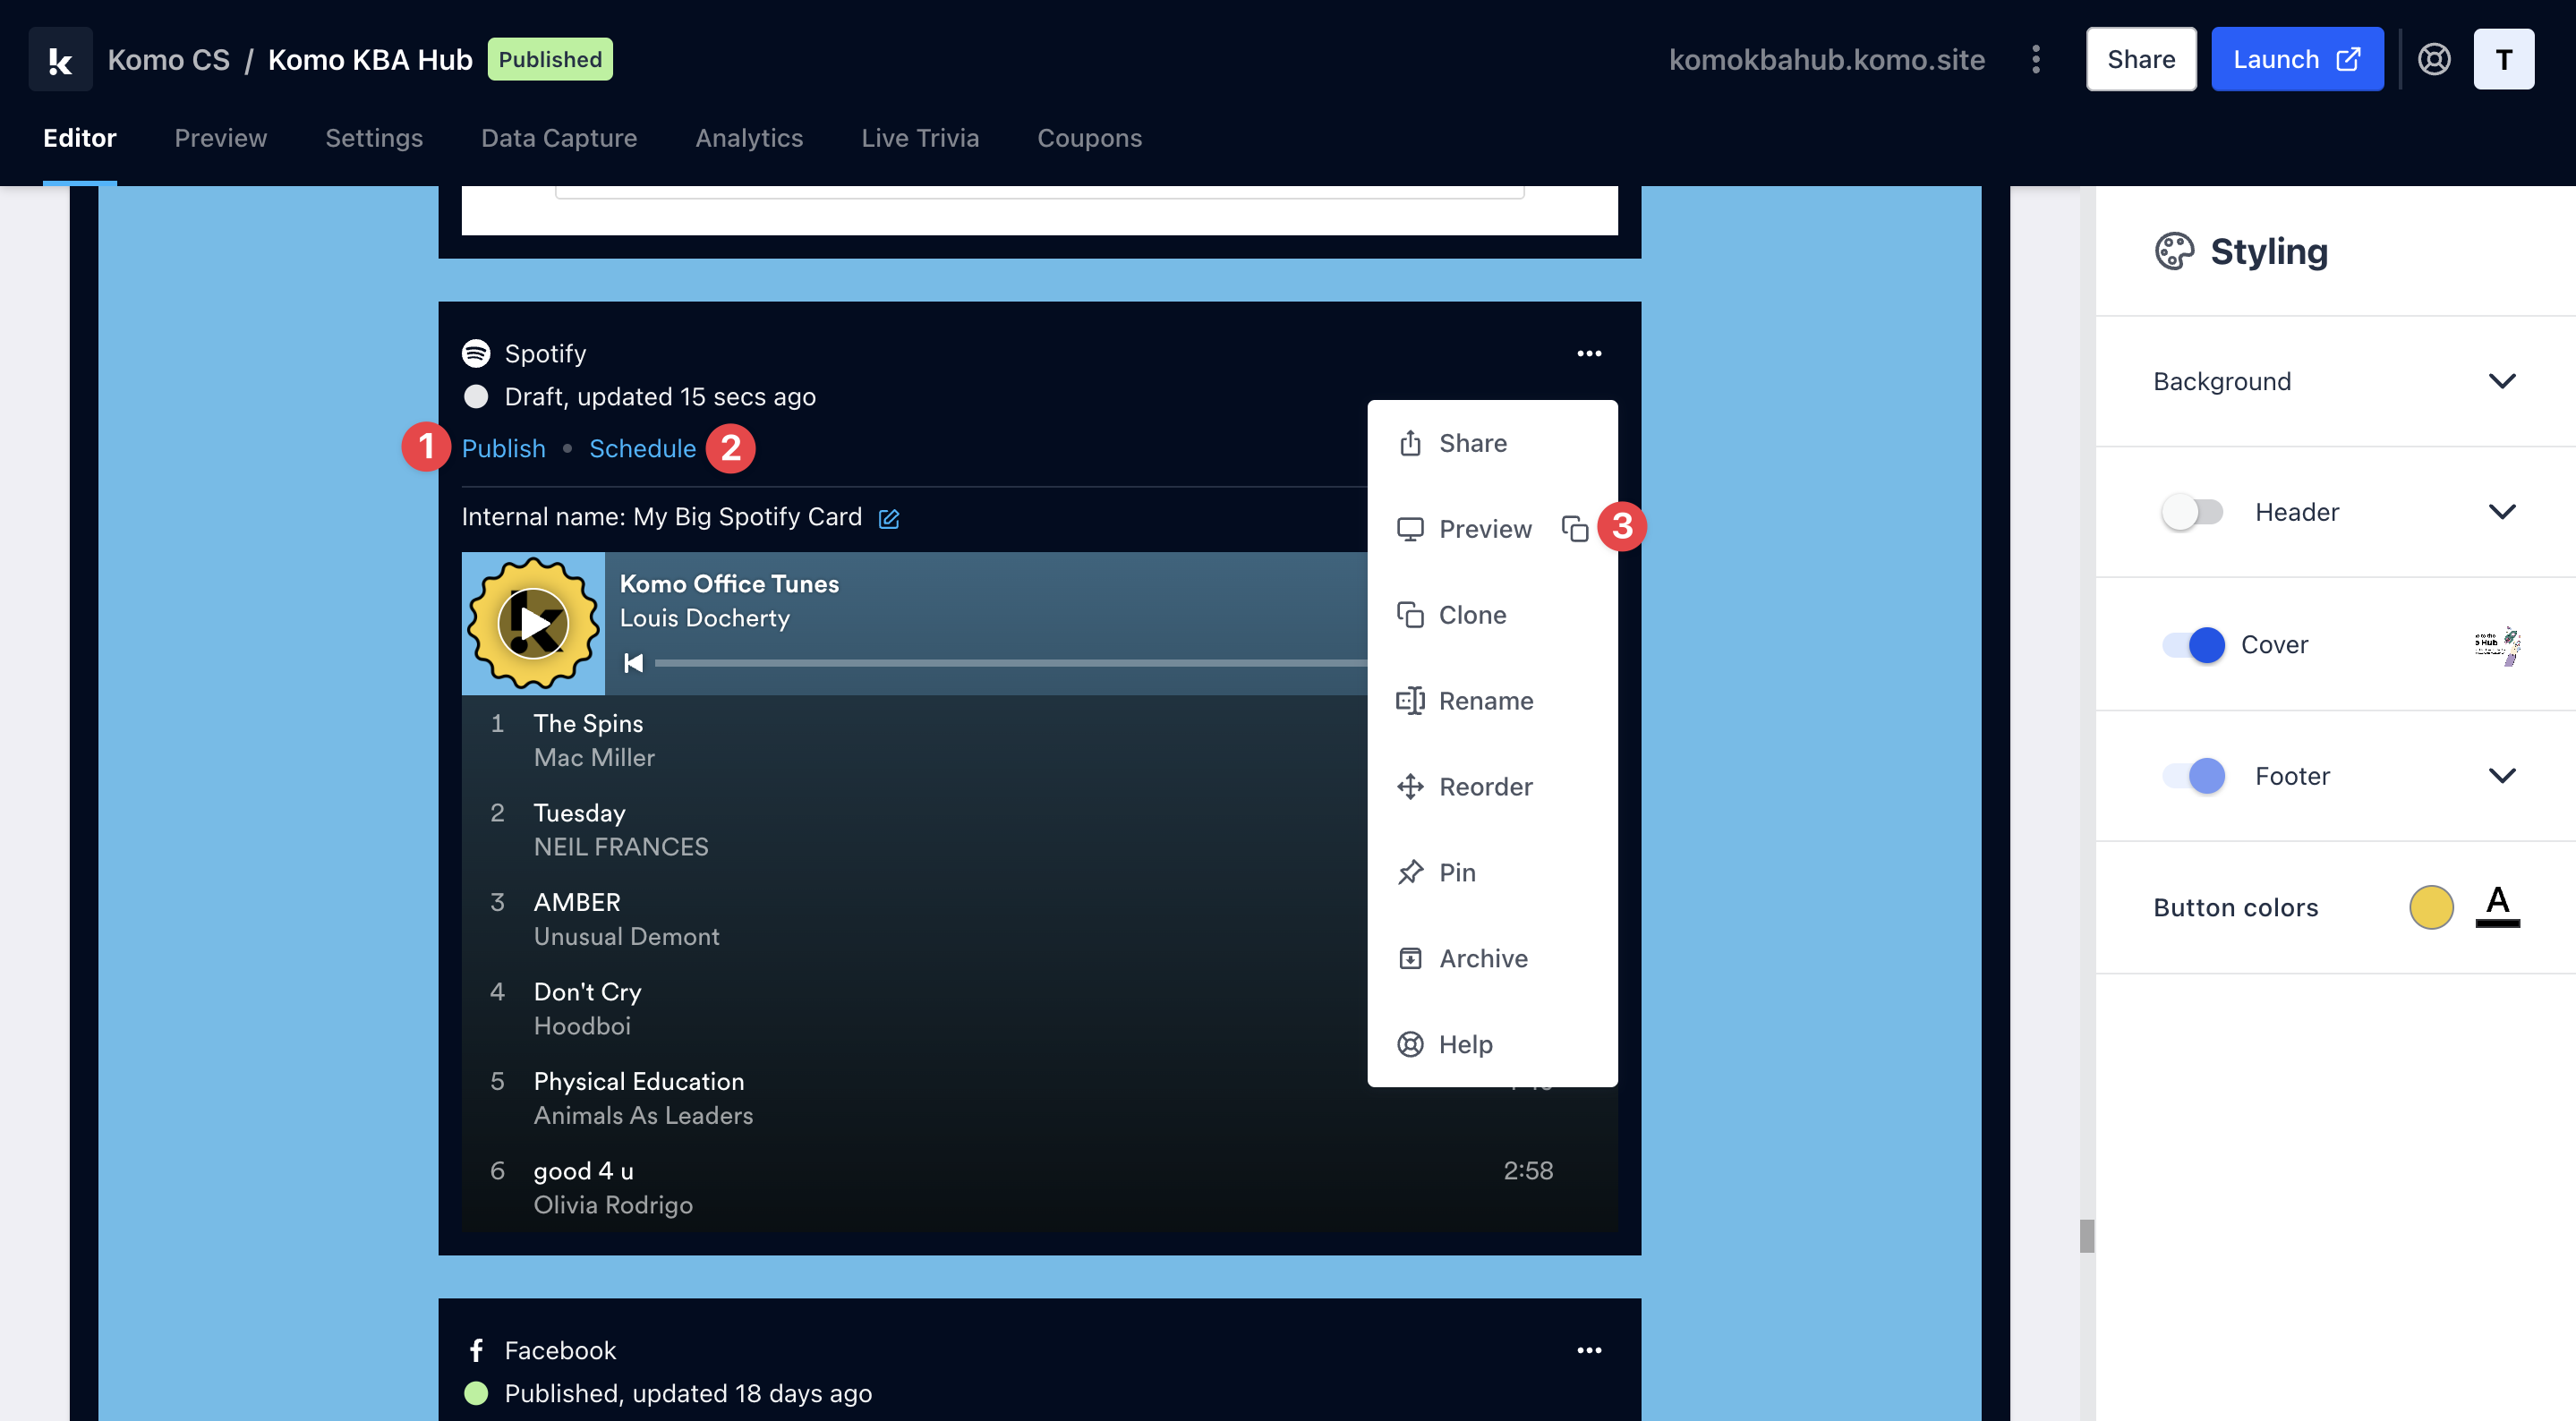Click the Komo logo home icon
This screenshot has height=1421, width=2576.
(60, 59)
